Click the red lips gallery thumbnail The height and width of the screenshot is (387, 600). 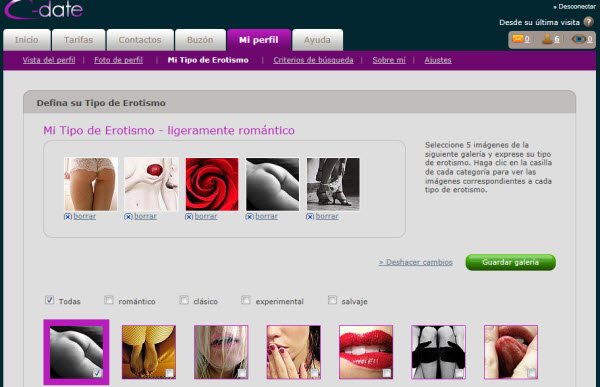366,352
